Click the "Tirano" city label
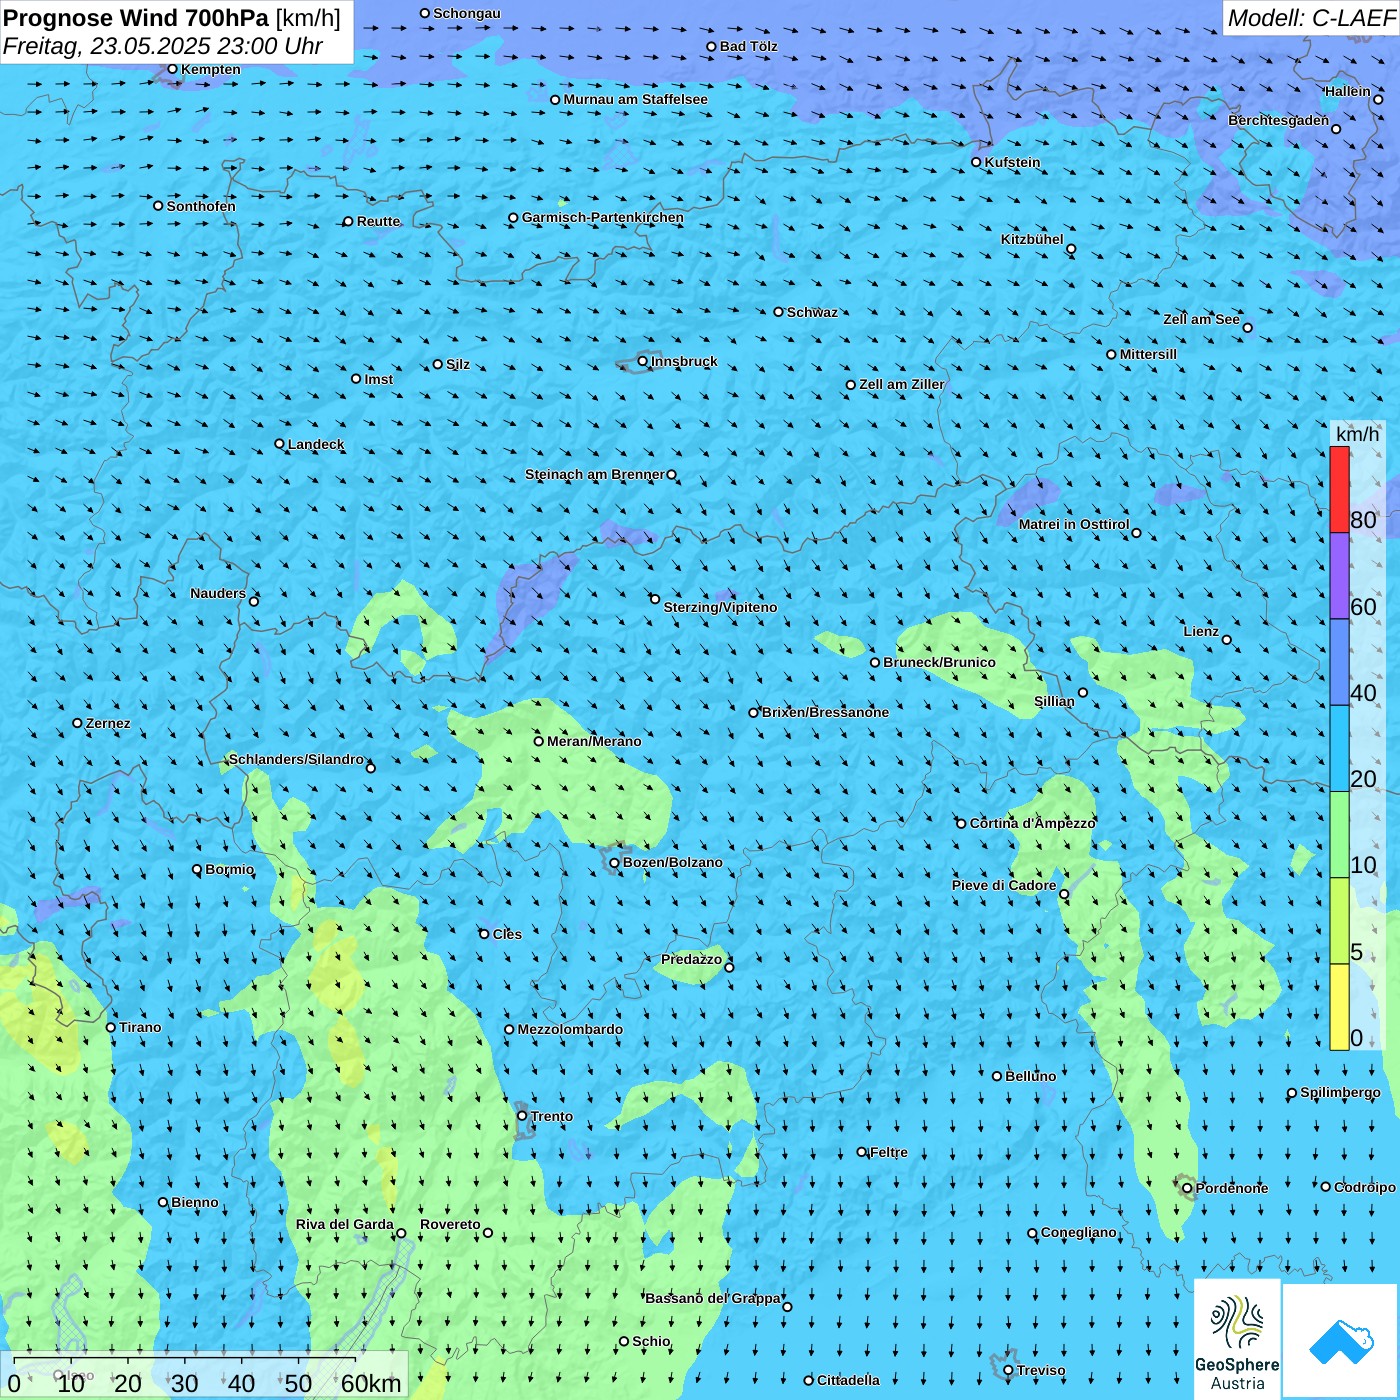The width and height of the screenshot is (1400, 1400). coord(140,1027)
